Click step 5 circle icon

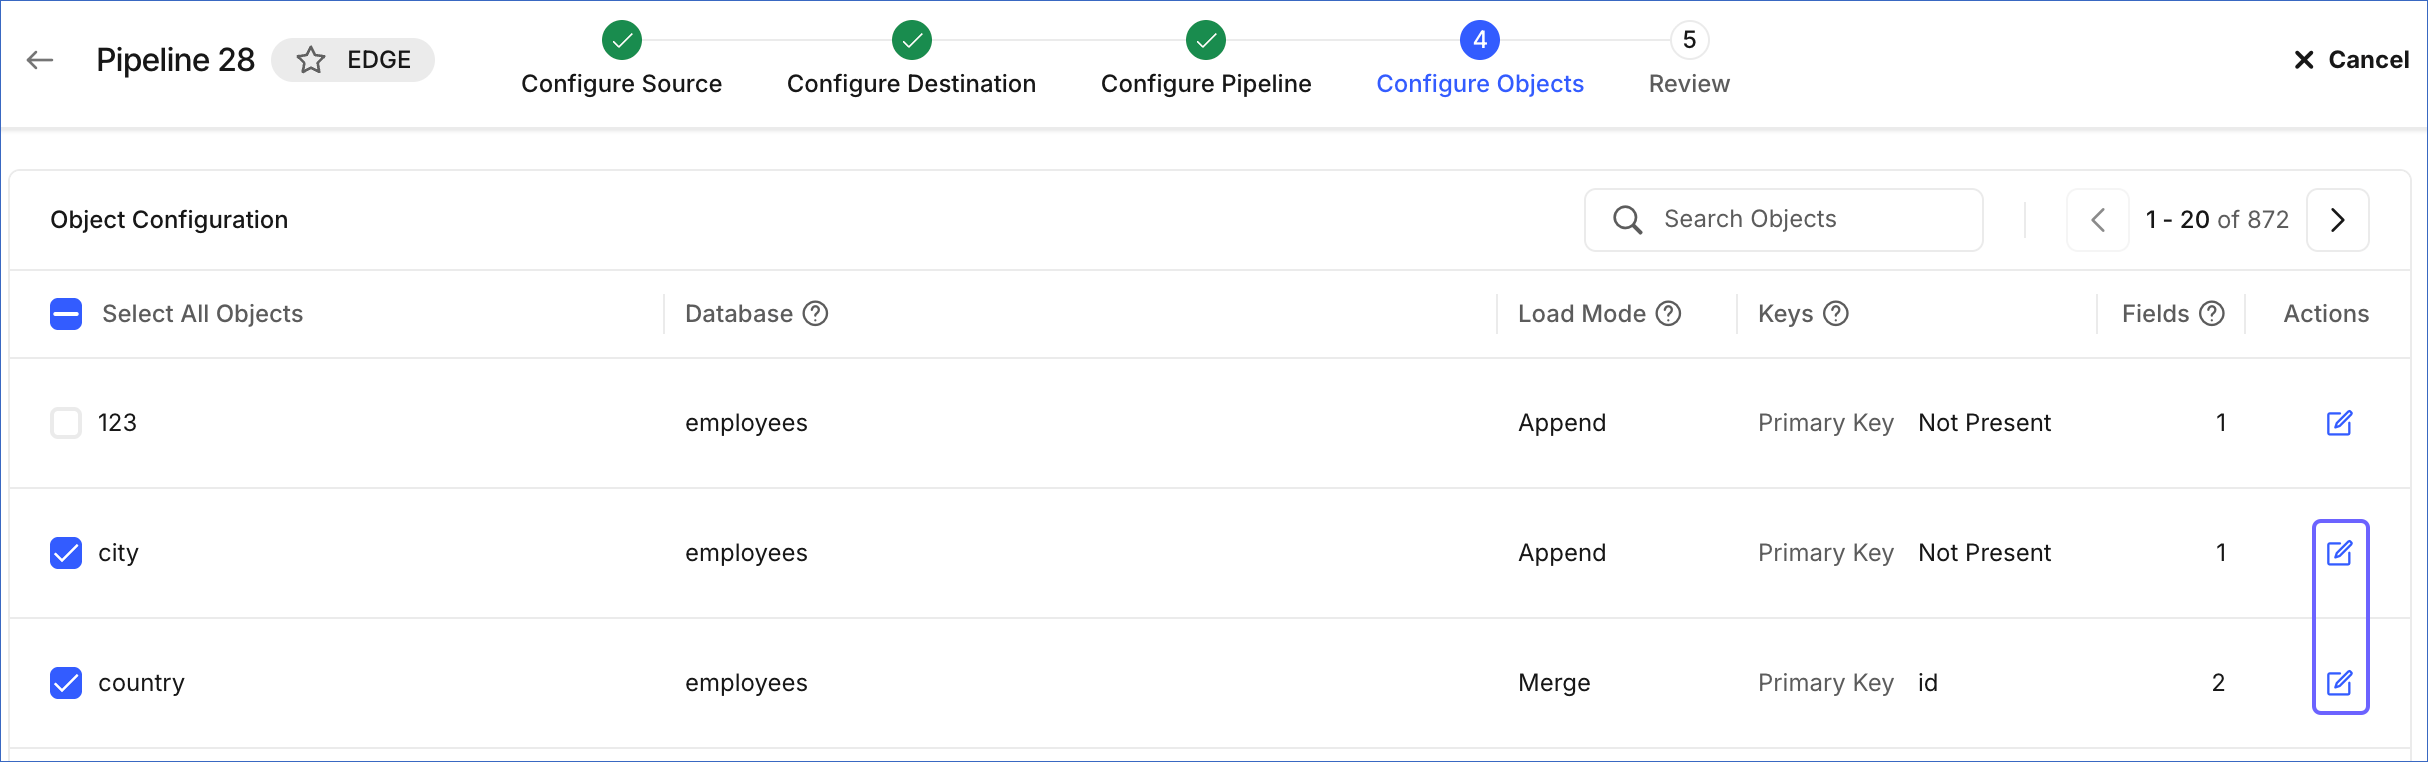[1690, 40]
